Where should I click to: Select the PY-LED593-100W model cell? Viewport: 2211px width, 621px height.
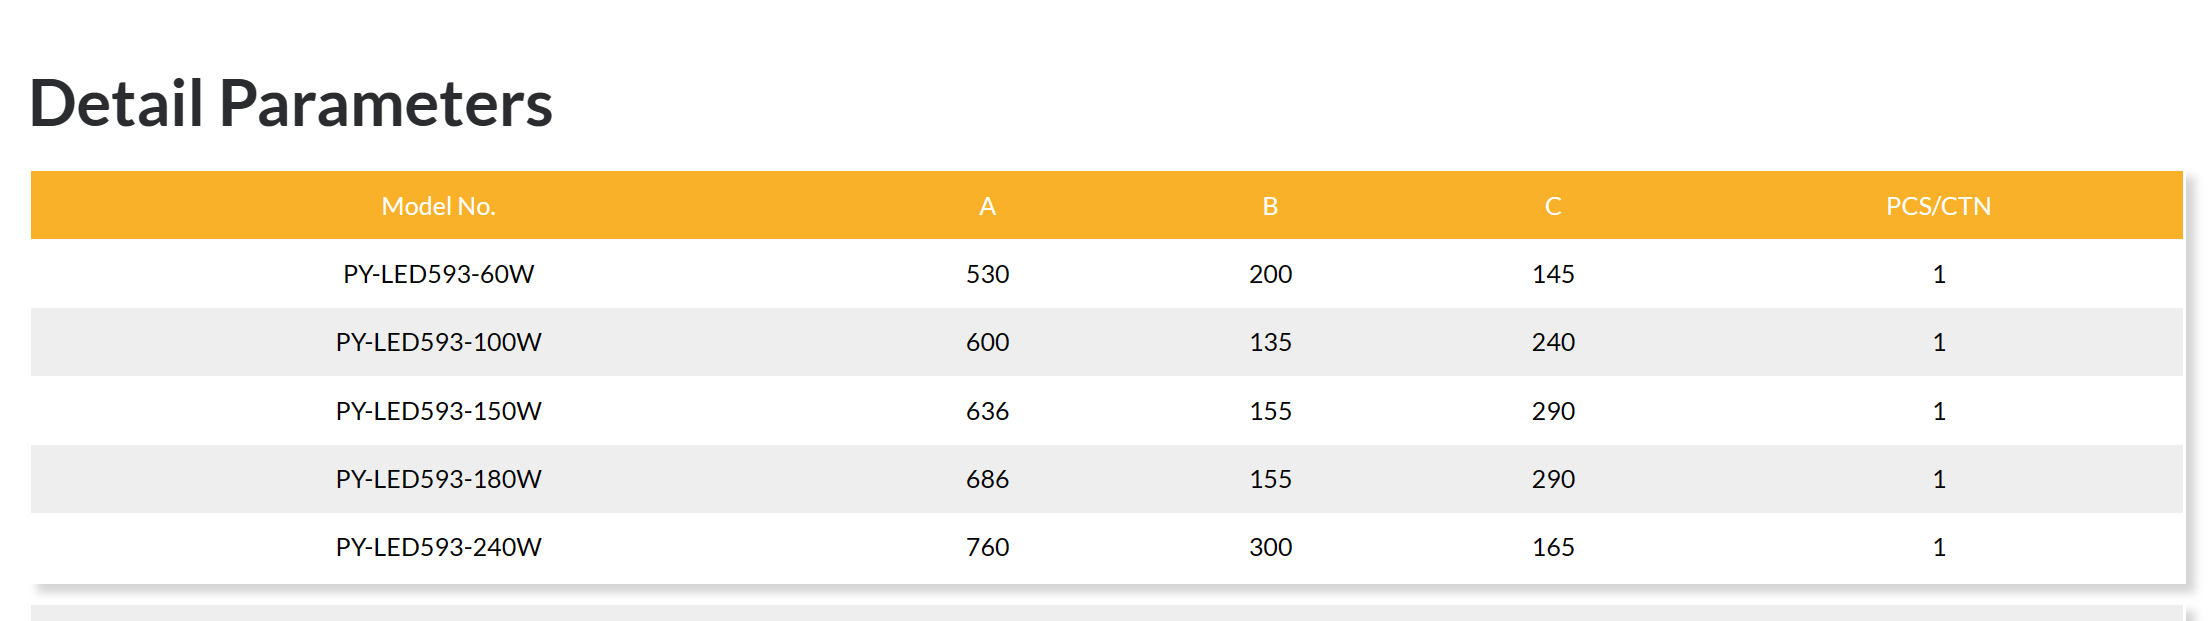coord(438,342)
